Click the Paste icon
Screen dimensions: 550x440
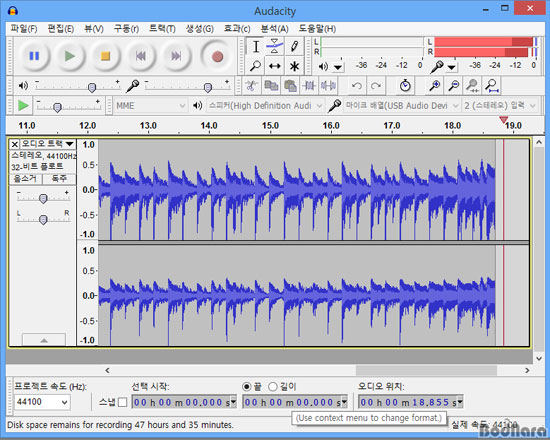pyautogui.click(x=290, y=86)
